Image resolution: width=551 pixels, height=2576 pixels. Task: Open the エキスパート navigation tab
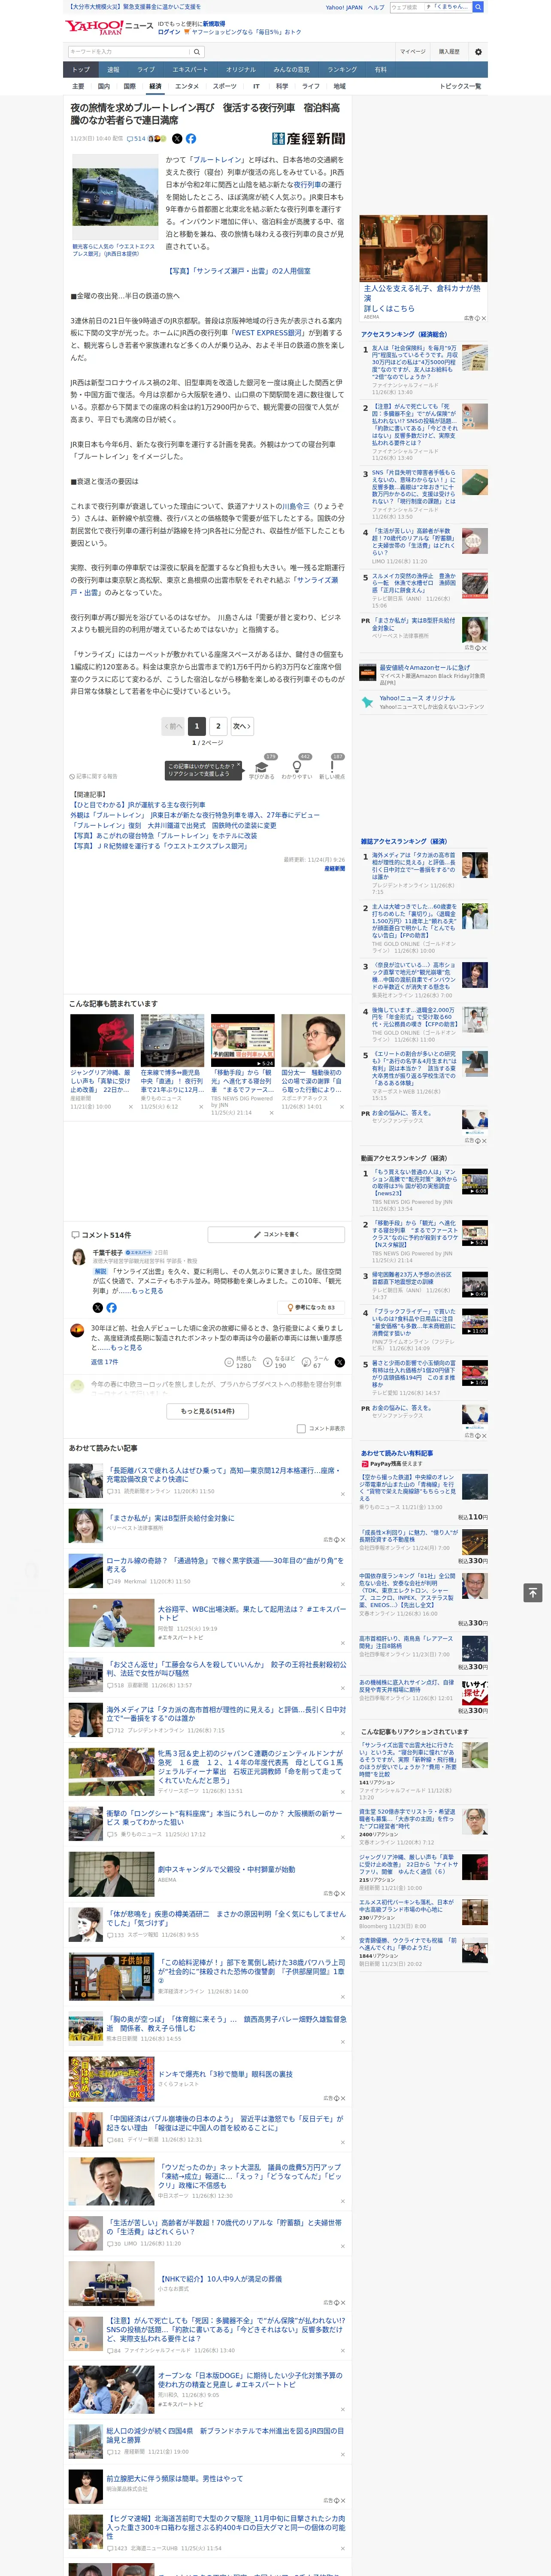click(x=190, y=69)
